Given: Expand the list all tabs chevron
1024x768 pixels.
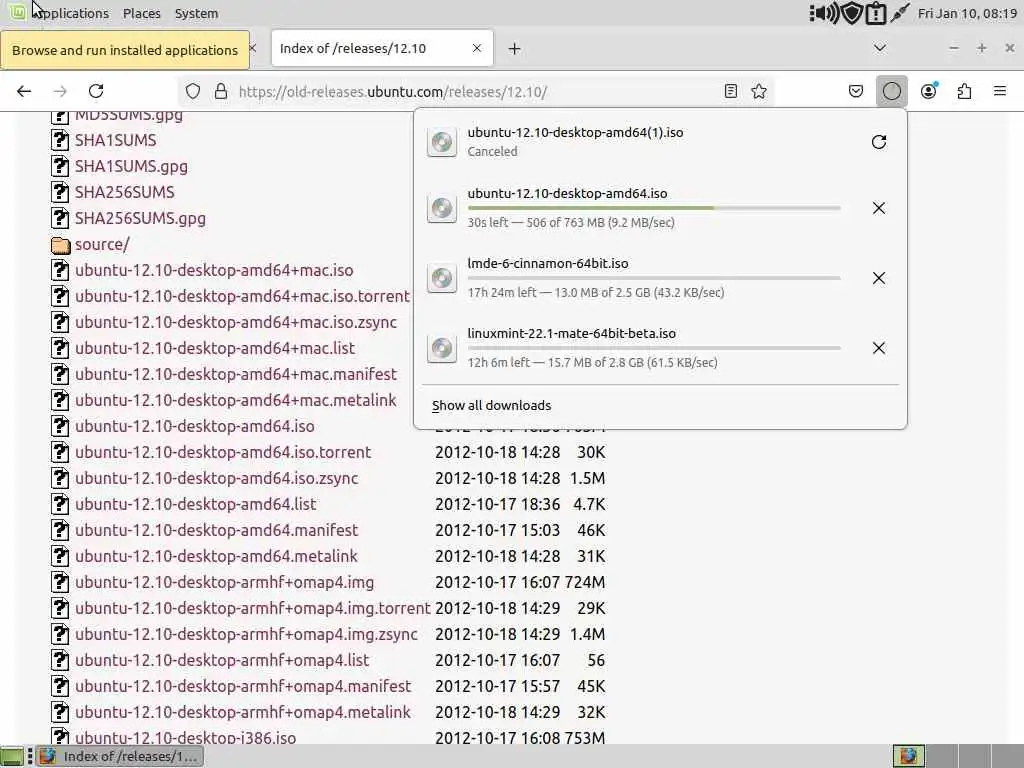Looking at the screenshot, I should pos(880,48).
